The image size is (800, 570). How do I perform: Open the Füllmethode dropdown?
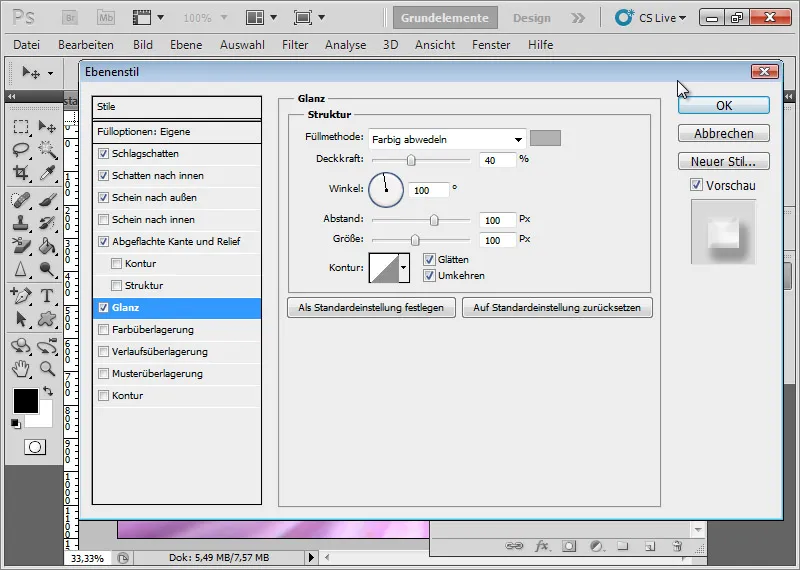click(x=447, y=139)
